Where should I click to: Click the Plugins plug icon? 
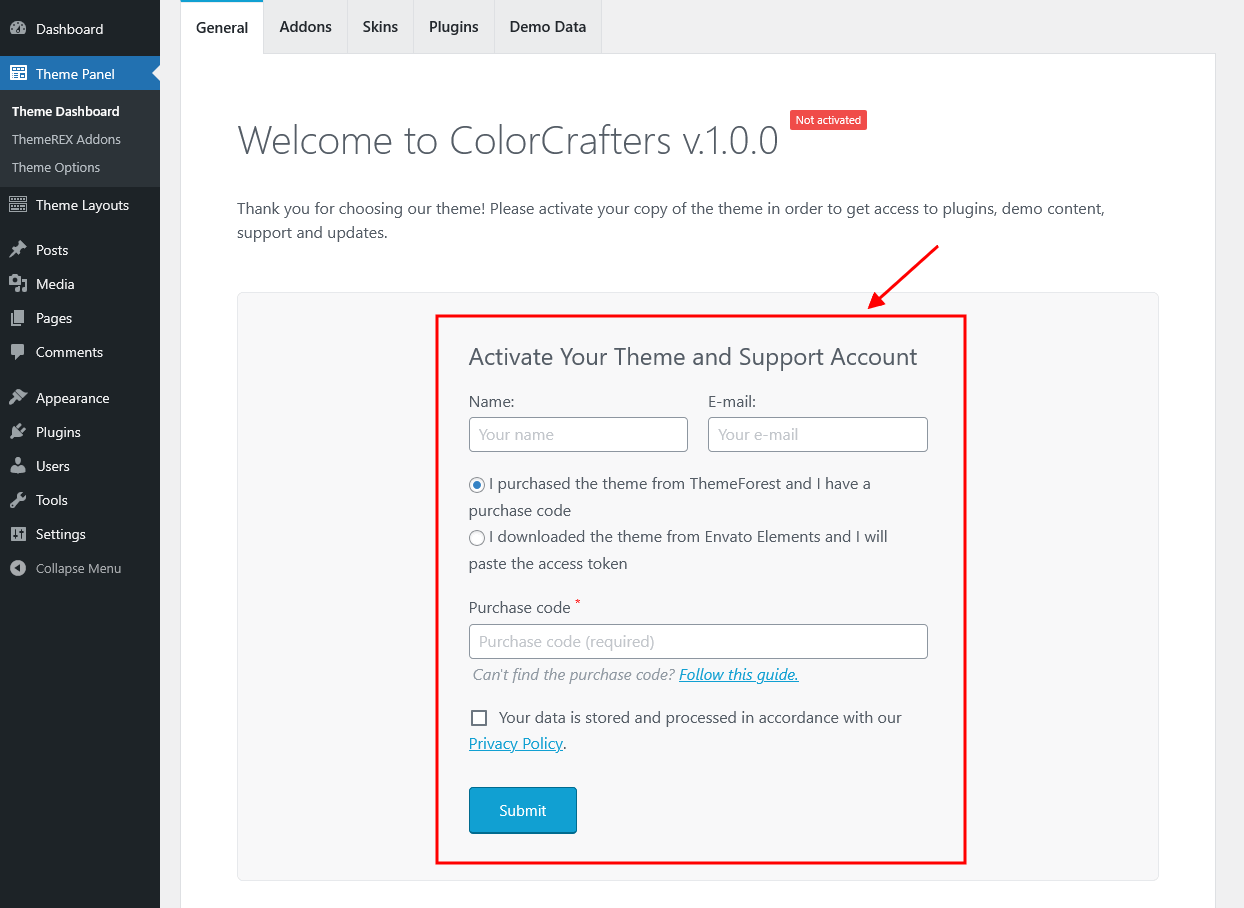(x=18, y=432)
